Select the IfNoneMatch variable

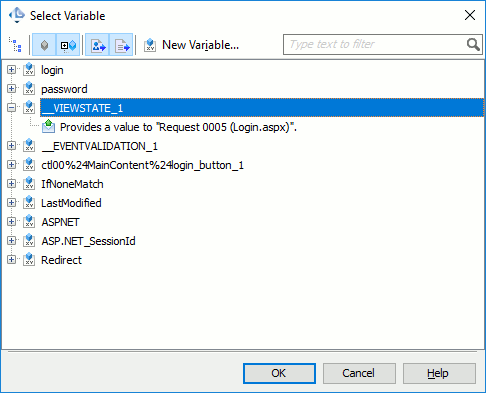click(x=72, y=184)
